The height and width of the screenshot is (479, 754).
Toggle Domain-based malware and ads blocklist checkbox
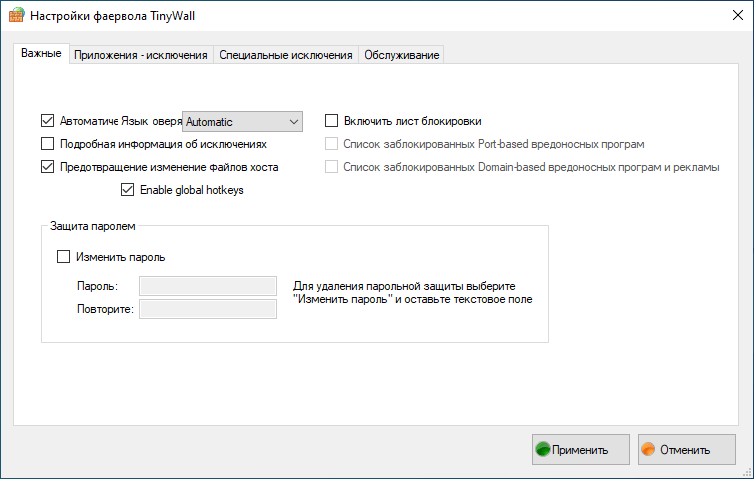pos(332,167)
